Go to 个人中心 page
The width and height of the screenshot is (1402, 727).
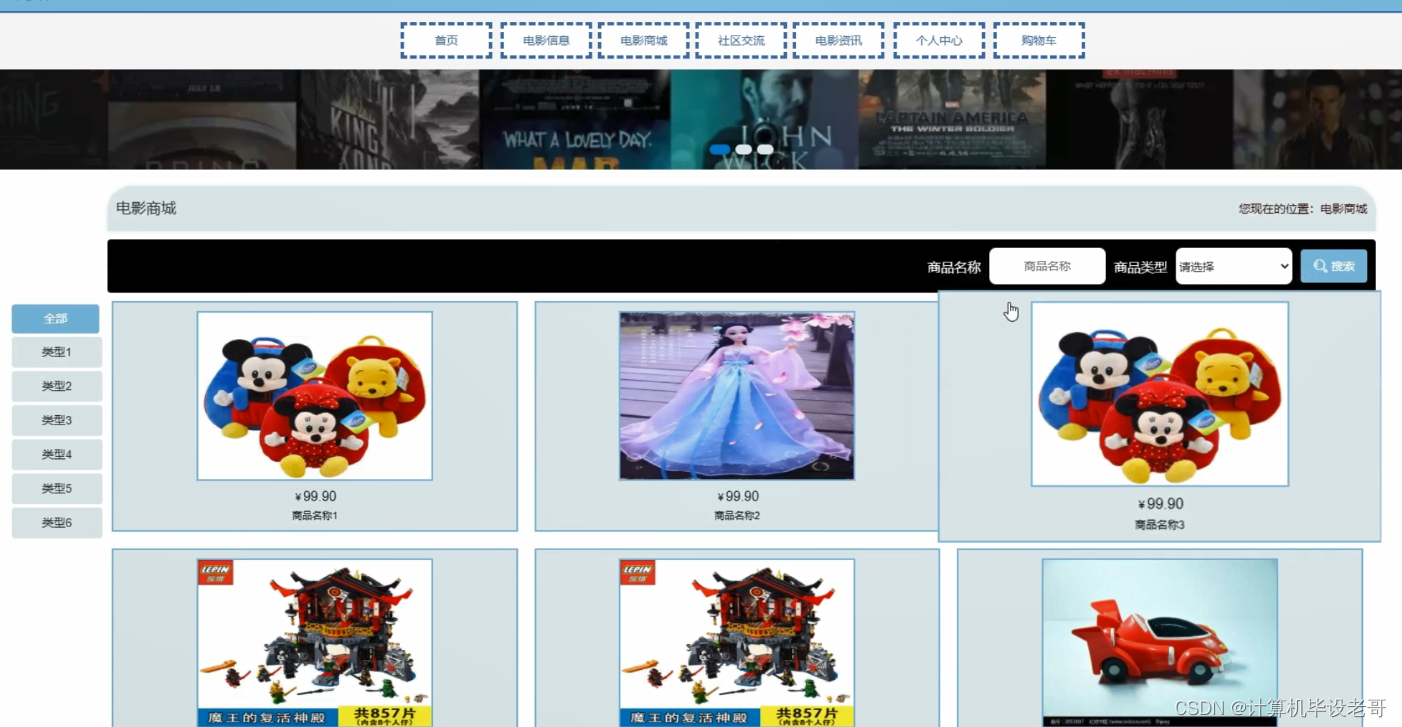click(x=939, y=41)
